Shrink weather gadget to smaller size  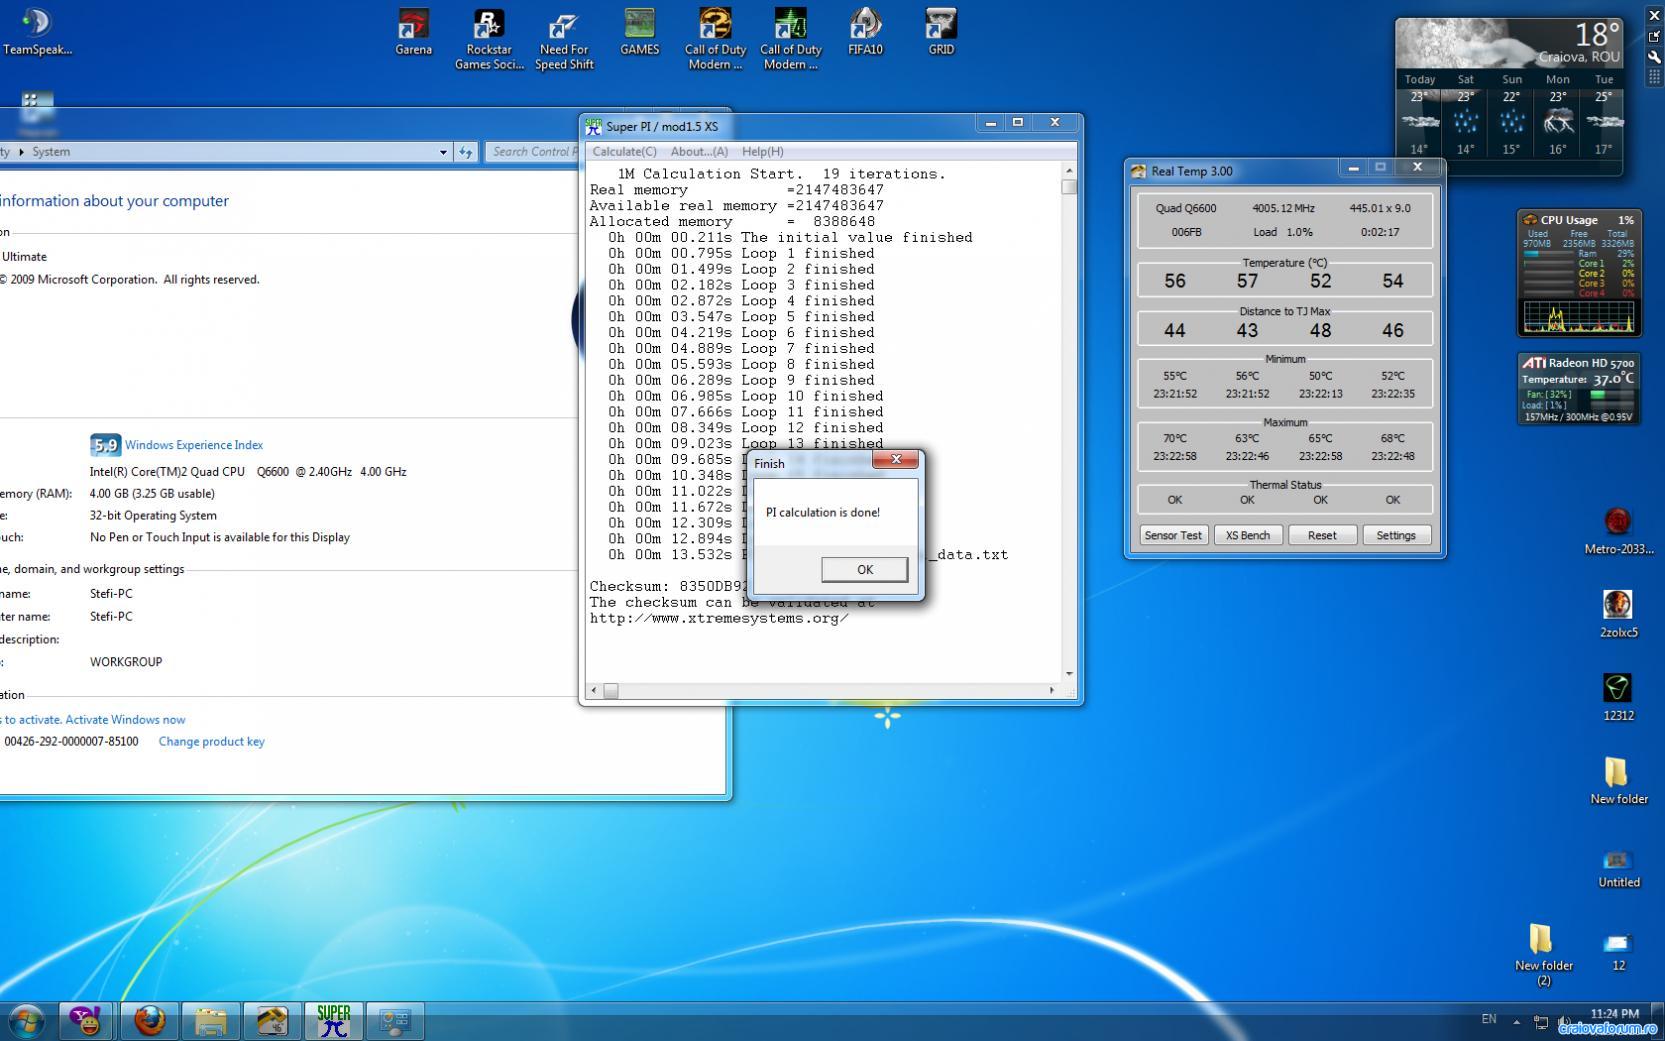tap(1654, 36)
